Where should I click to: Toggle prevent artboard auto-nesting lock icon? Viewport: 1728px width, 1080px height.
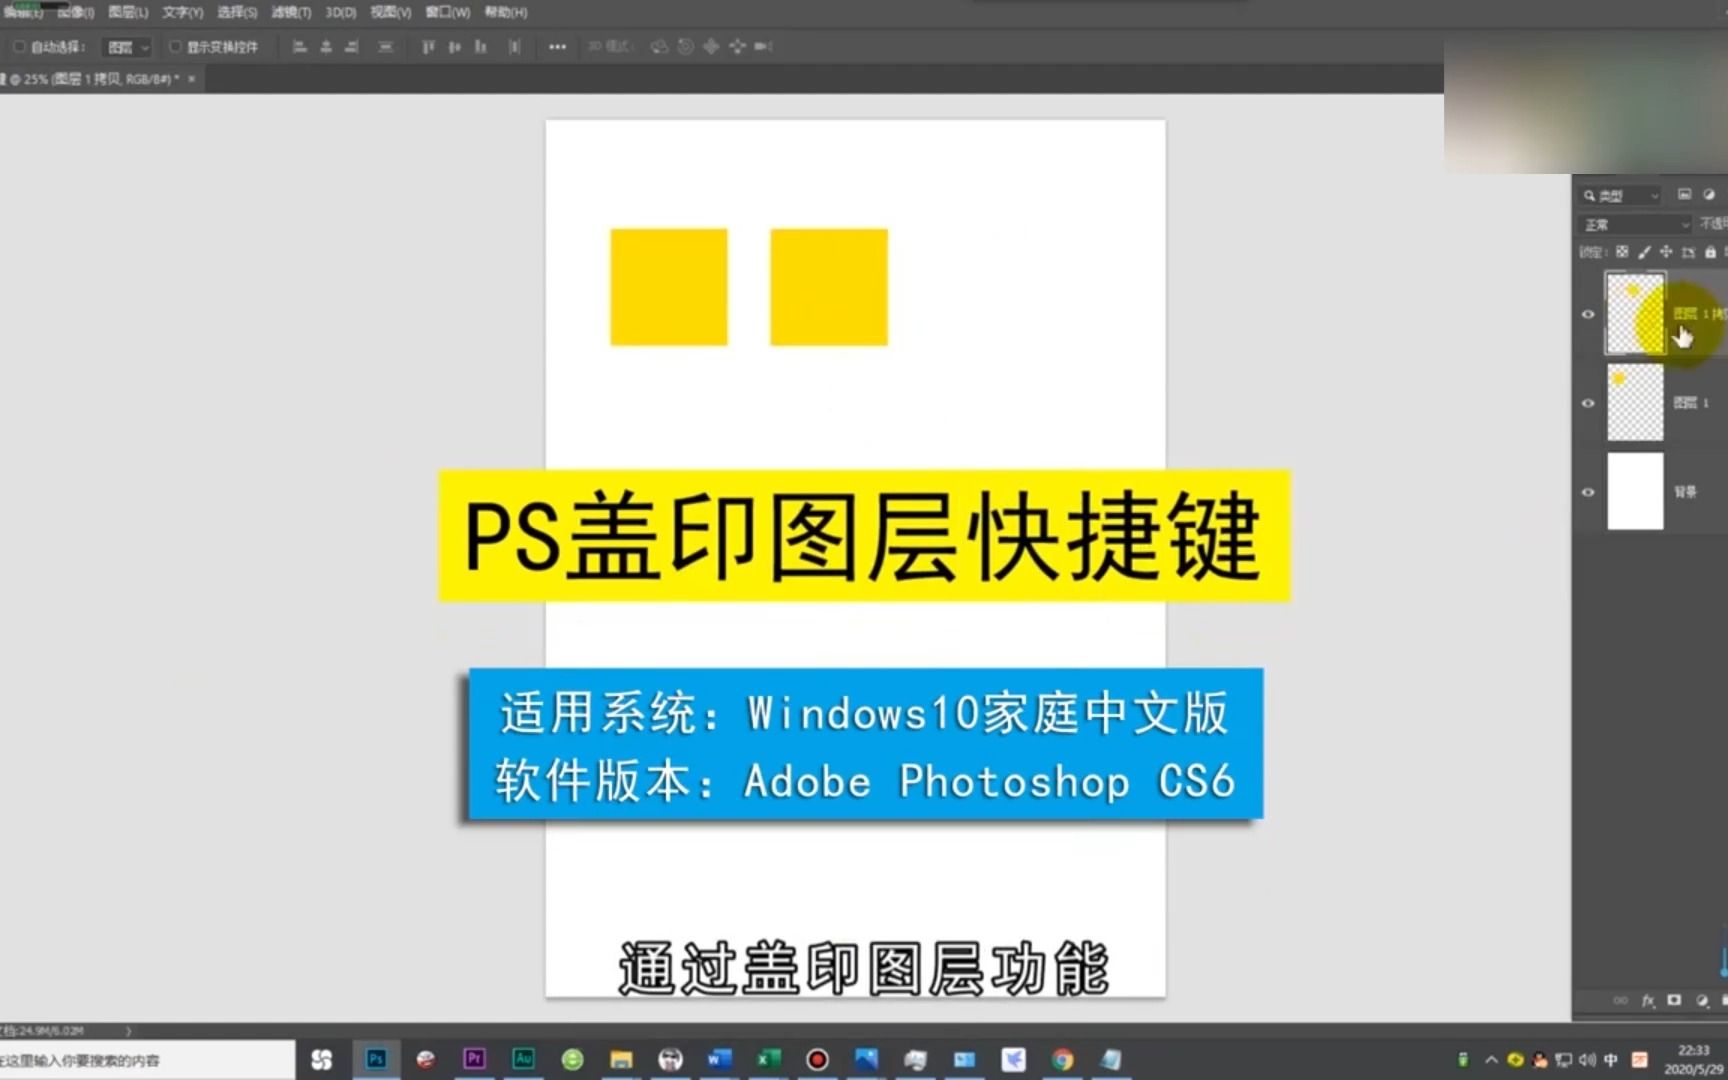1688,252
